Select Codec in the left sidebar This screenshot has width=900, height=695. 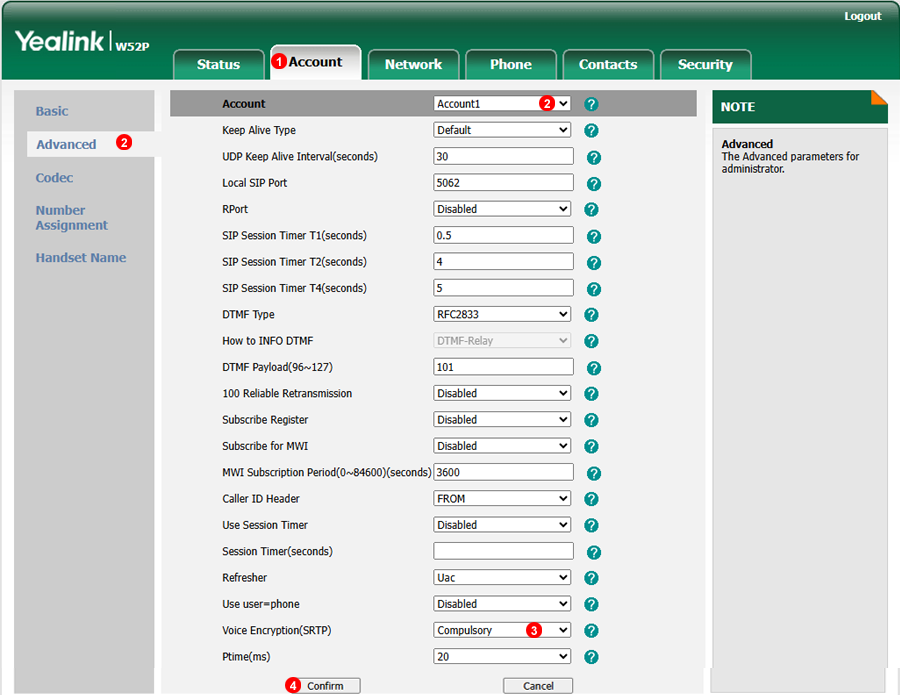(x=55, y=178)
